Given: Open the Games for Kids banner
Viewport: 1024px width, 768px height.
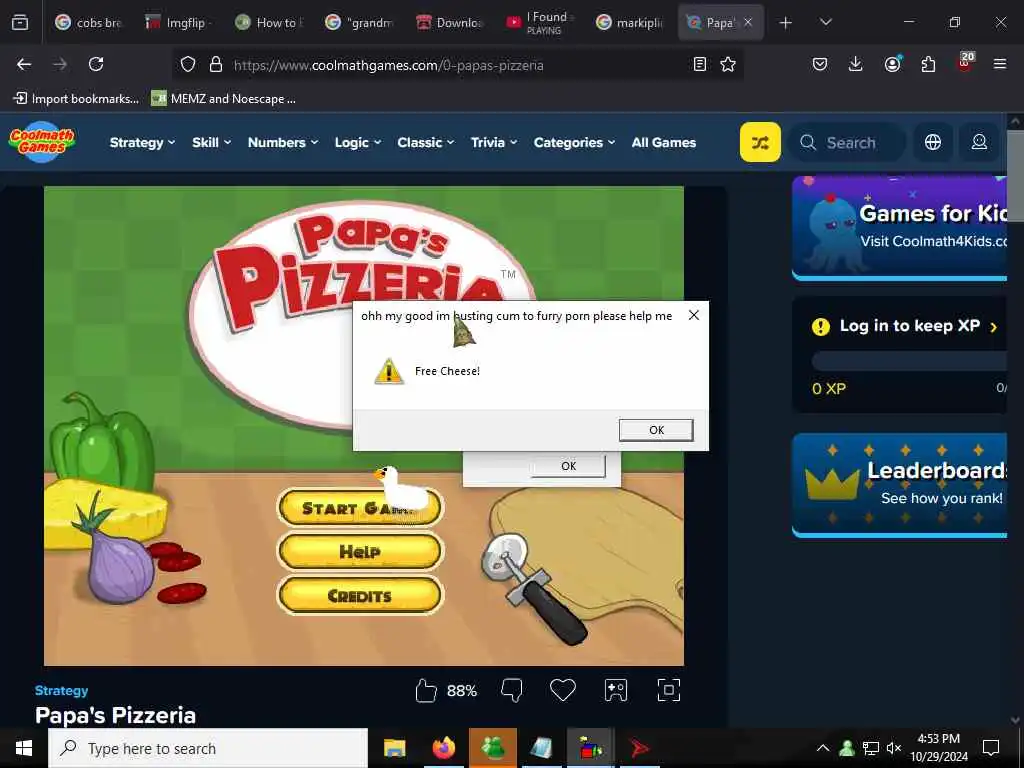Looking at the screenshot, I should click(x=899, y=227).
